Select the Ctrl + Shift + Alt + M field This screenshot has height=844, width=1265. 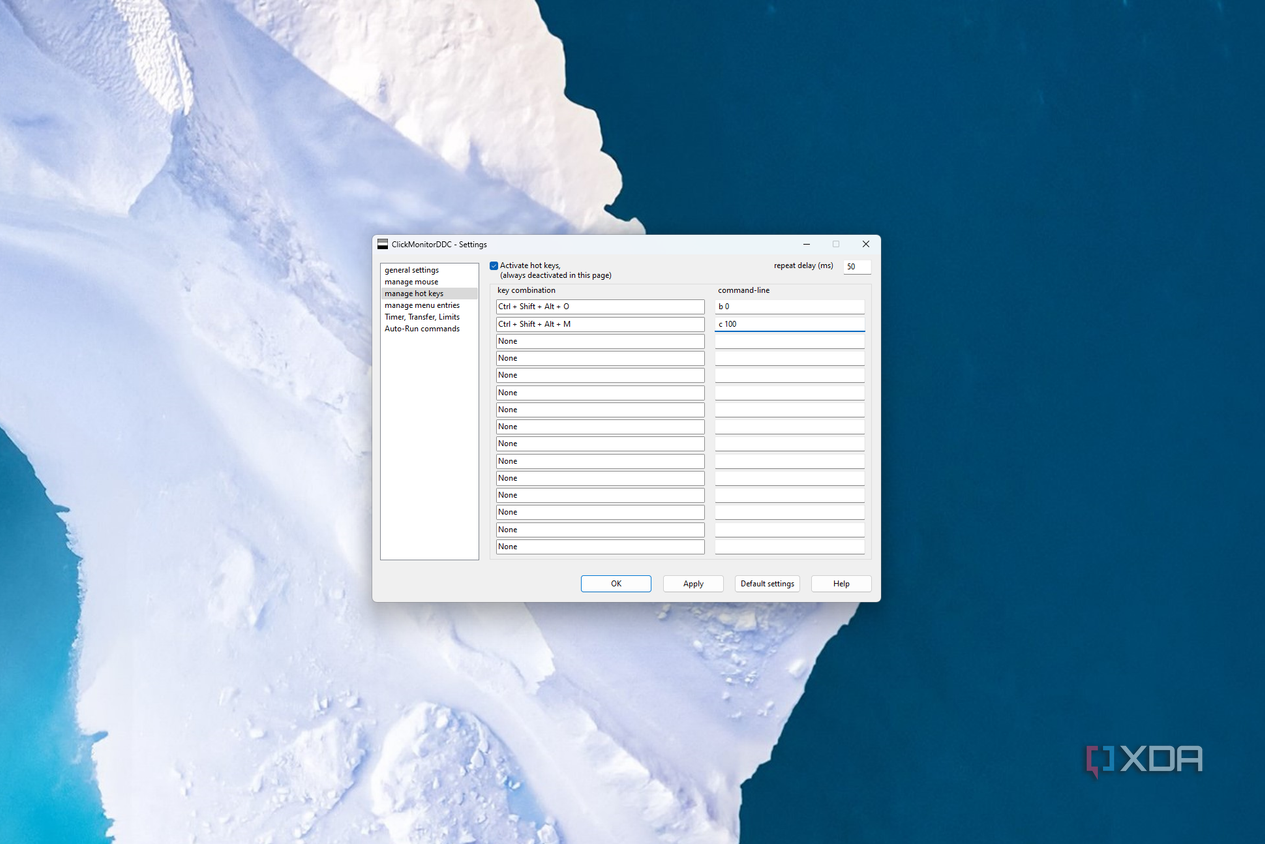[x=600, y=324]
